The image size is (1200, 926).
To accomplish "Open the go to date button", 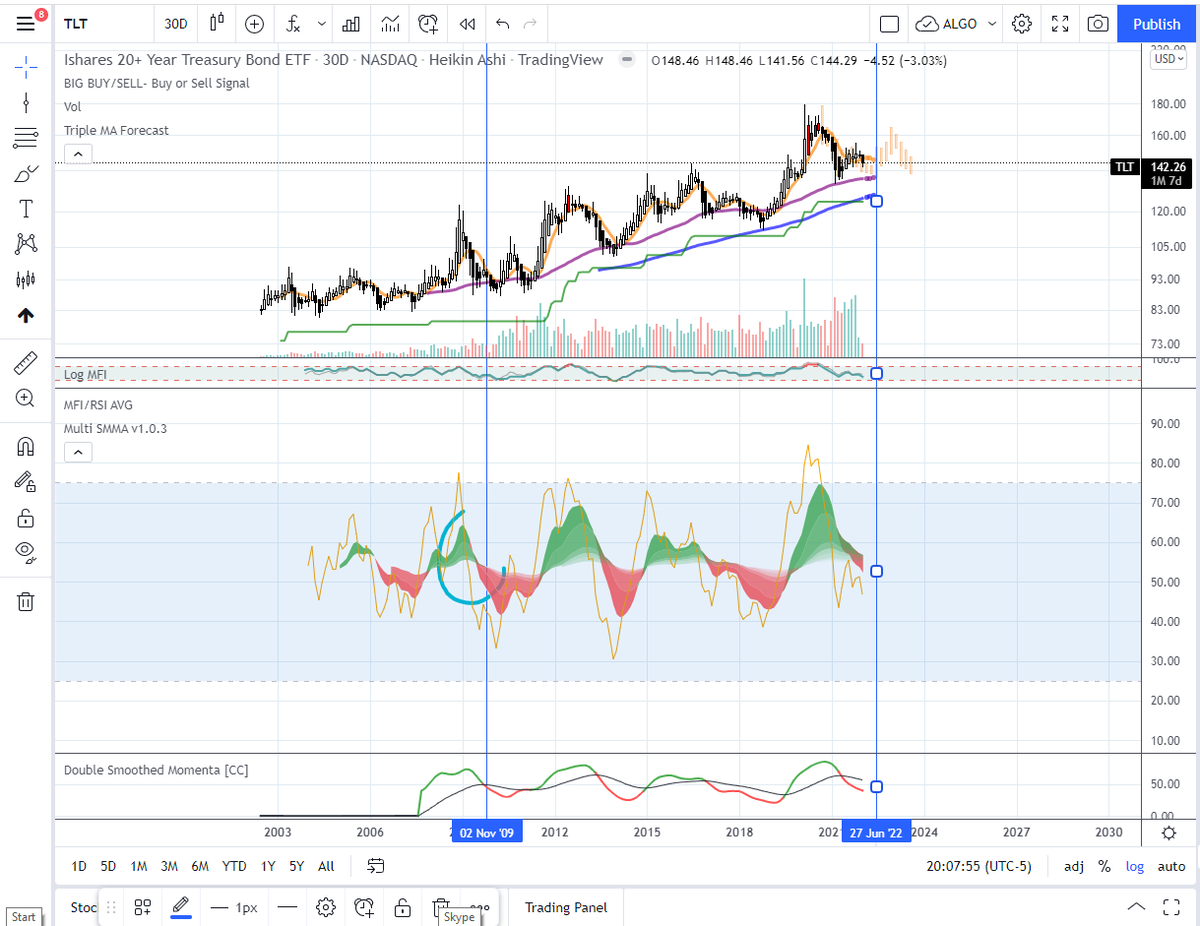I will point(376,866).
